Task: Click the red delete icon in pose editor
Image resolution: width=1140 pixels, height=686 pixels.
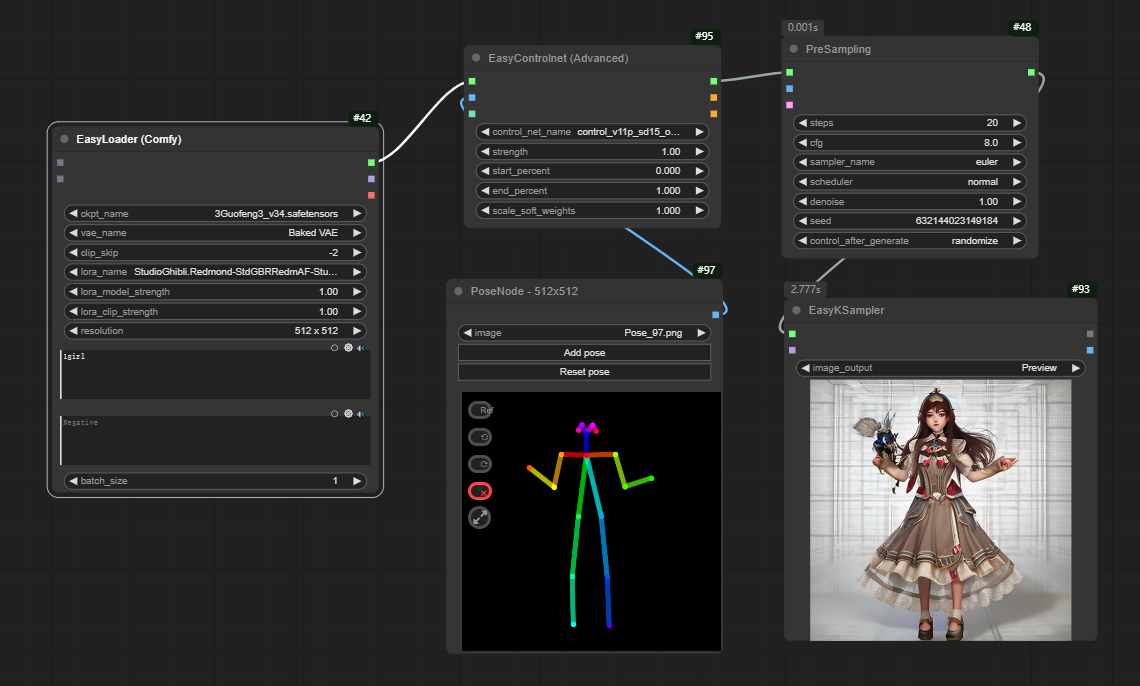Action: coord(480,491)
